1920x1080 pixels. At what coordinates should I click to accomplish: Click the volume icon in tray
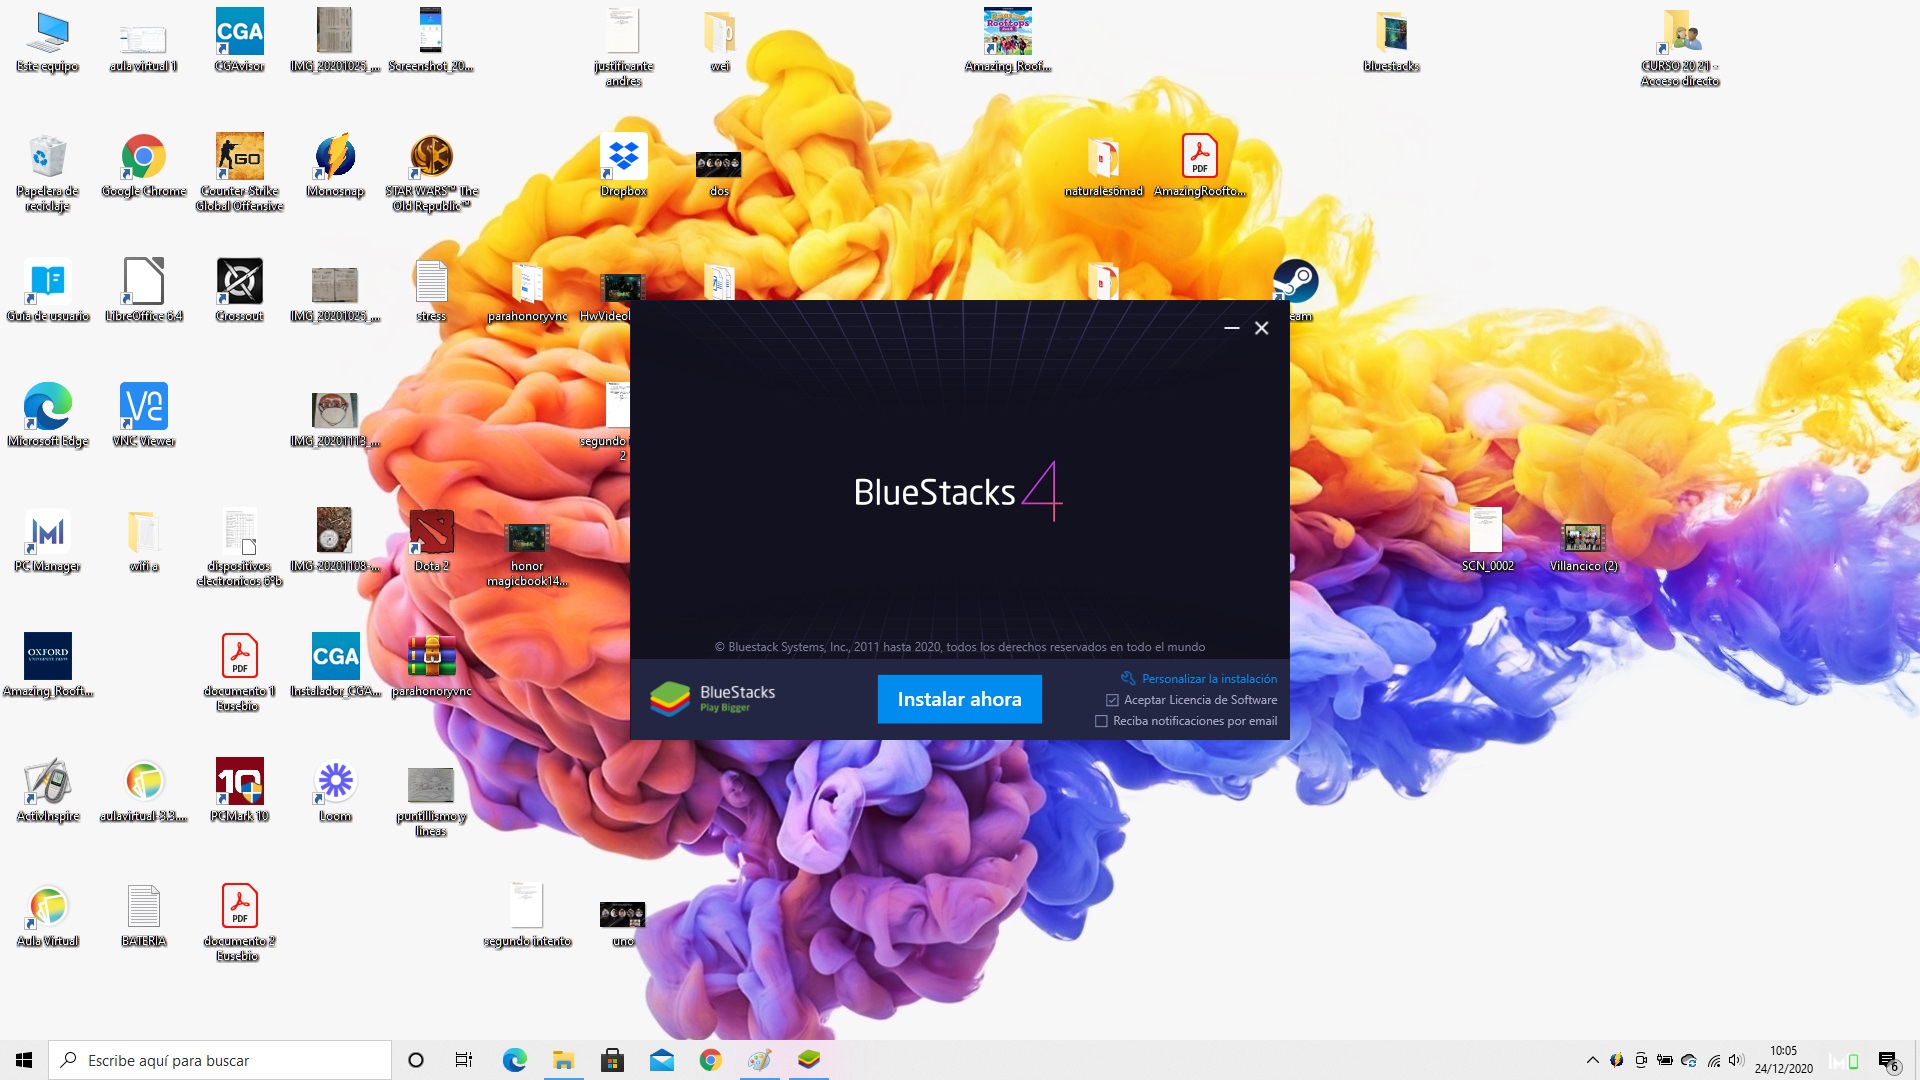1735,1060
